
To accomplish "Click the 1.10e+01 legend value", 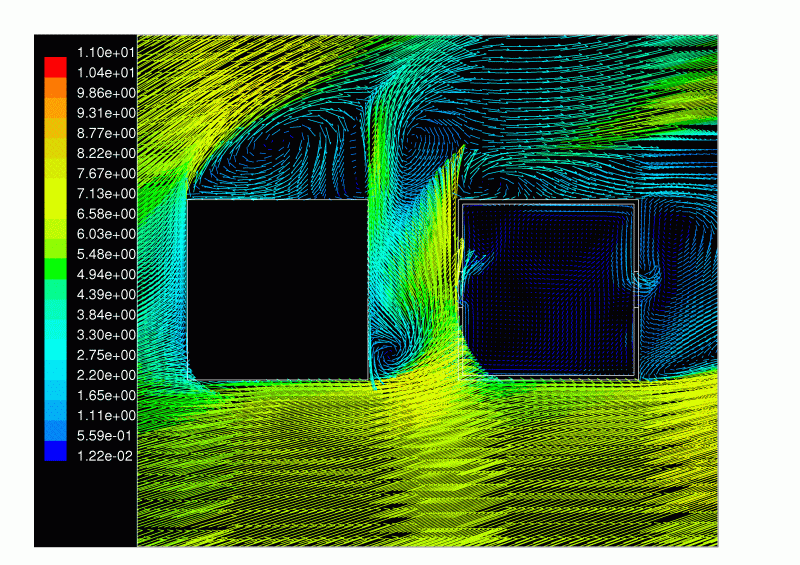I will tap(106, 53).
